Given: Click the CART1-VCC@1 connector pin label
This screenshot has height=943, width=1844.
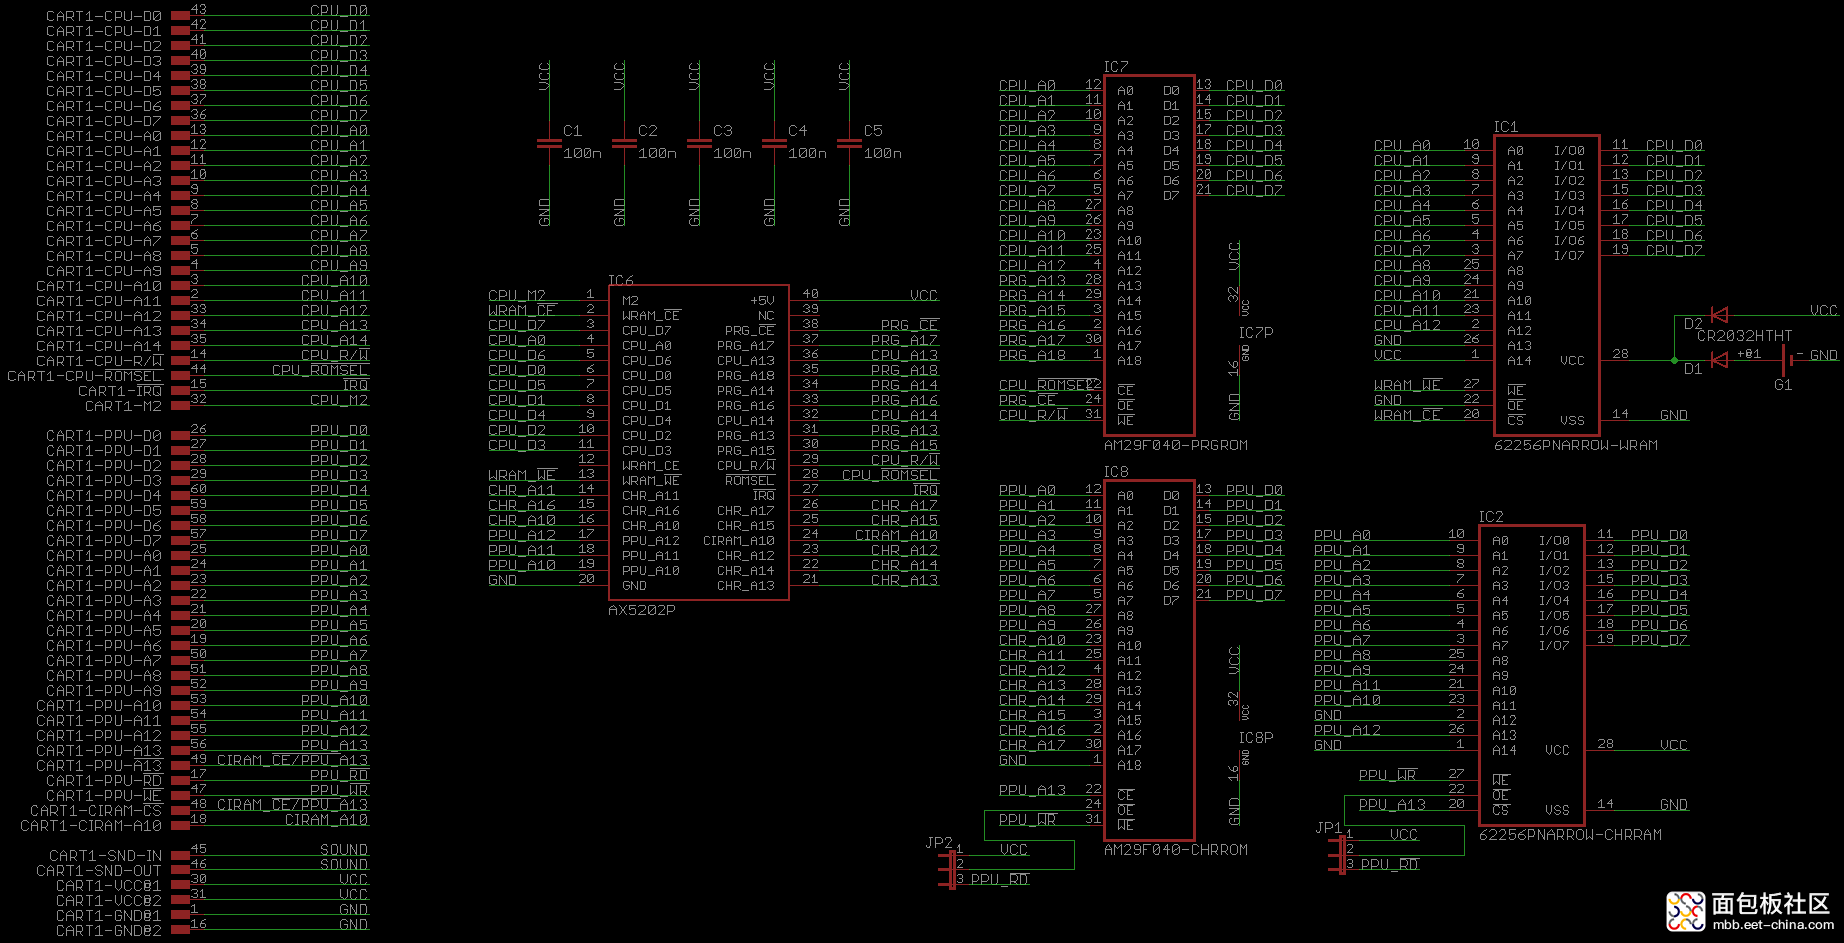Looking at the screenshot, I should [x=109, y=886].
